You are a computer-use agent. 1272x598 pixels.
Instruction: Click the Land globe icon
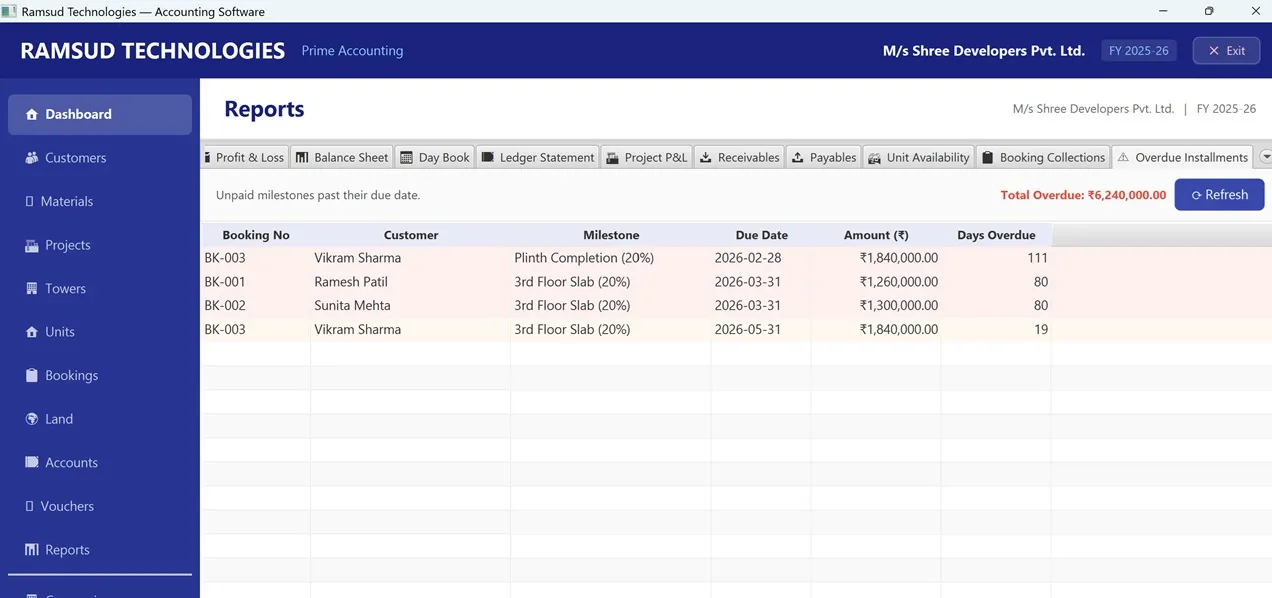click(x=32, y=419)
